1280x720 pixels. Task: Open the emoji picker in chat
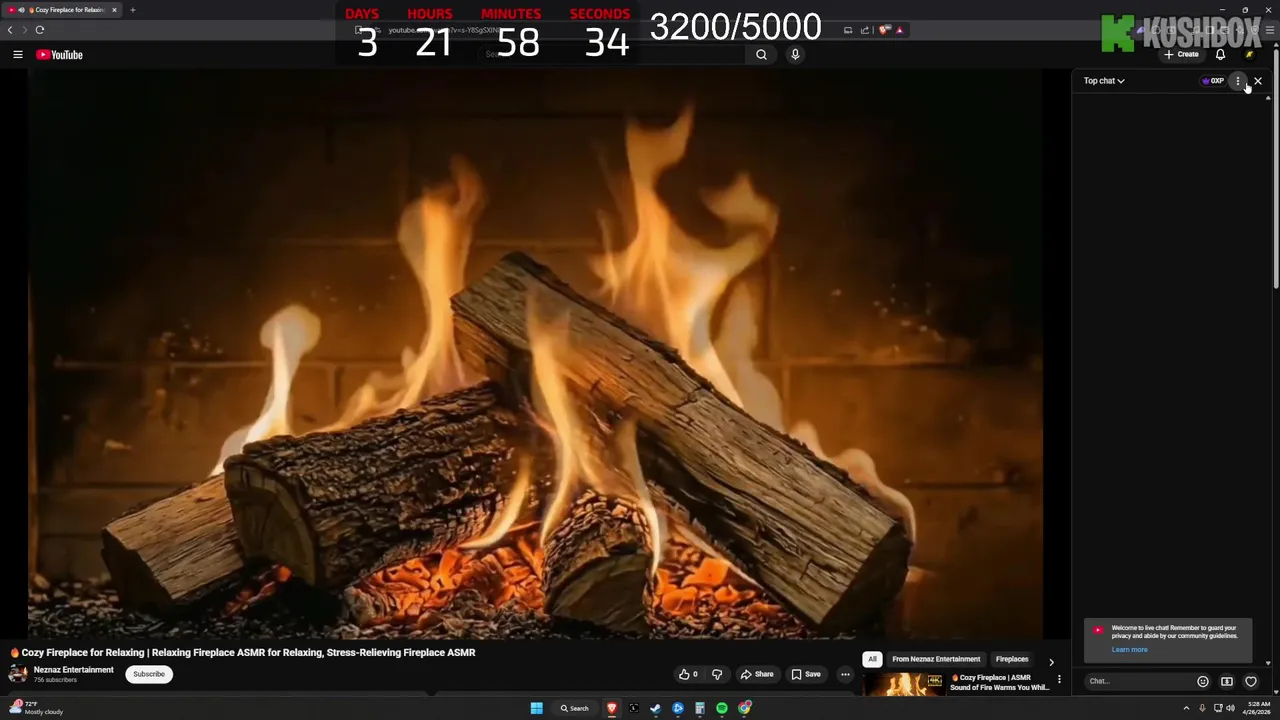click(1203, 682)
